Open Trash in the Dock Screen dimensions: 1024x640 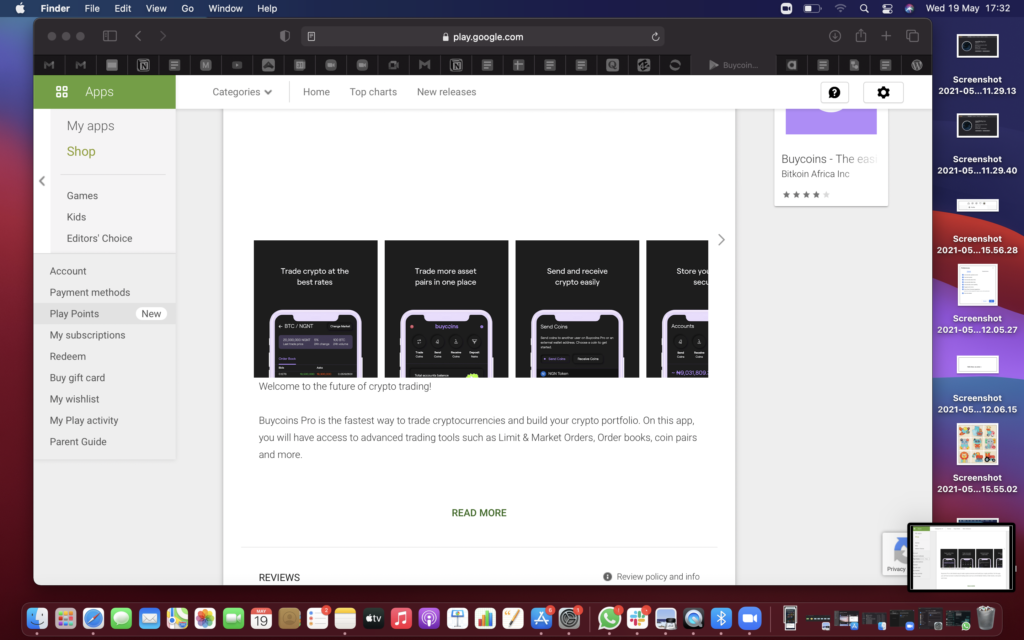pyautogui.click(x=985, y=618)
